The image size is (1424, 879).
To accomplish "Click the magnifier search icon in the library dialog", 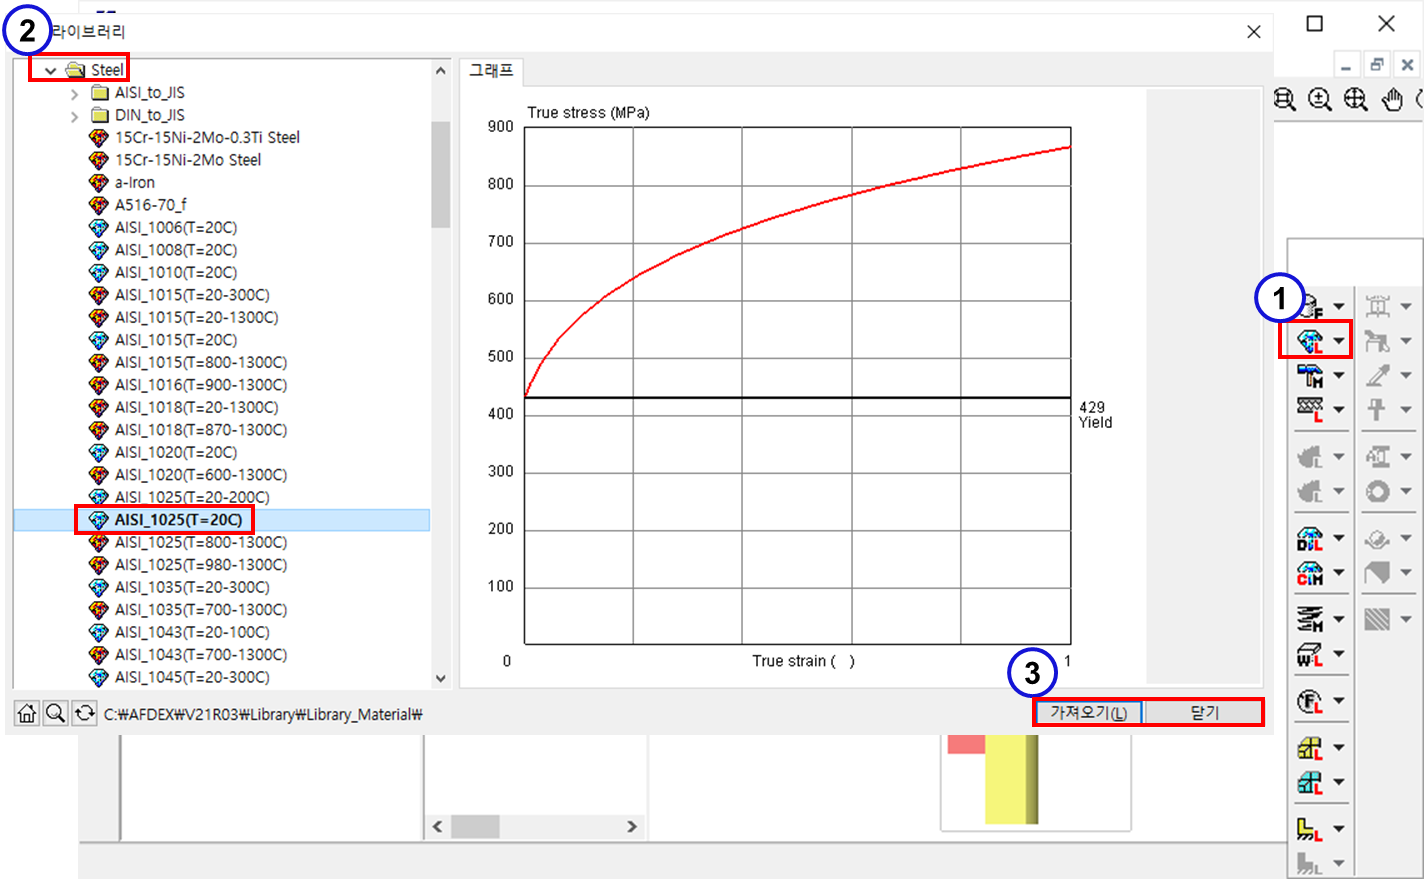I will point(56,713).
